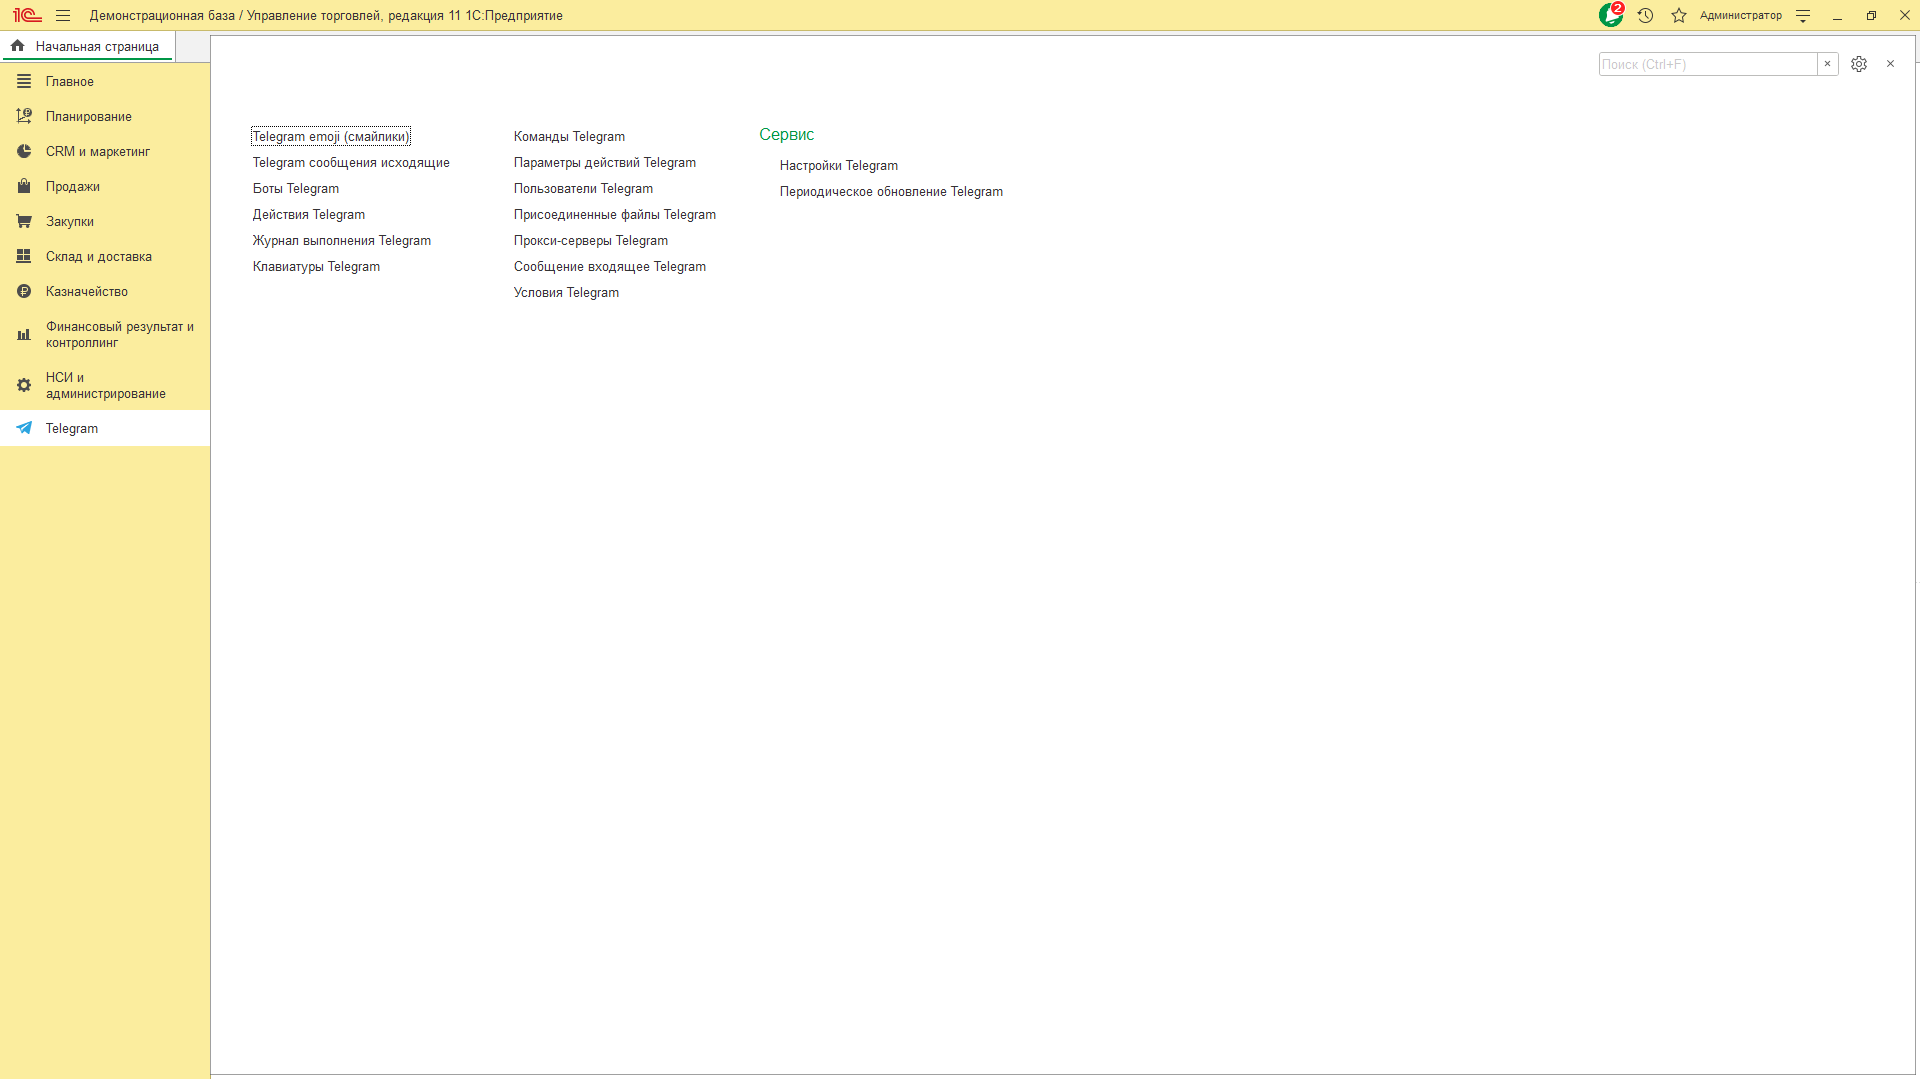Open Периодическое обновление Telegram
1920x1080 pixels.
pyautogui.click(x=891, y=191)
